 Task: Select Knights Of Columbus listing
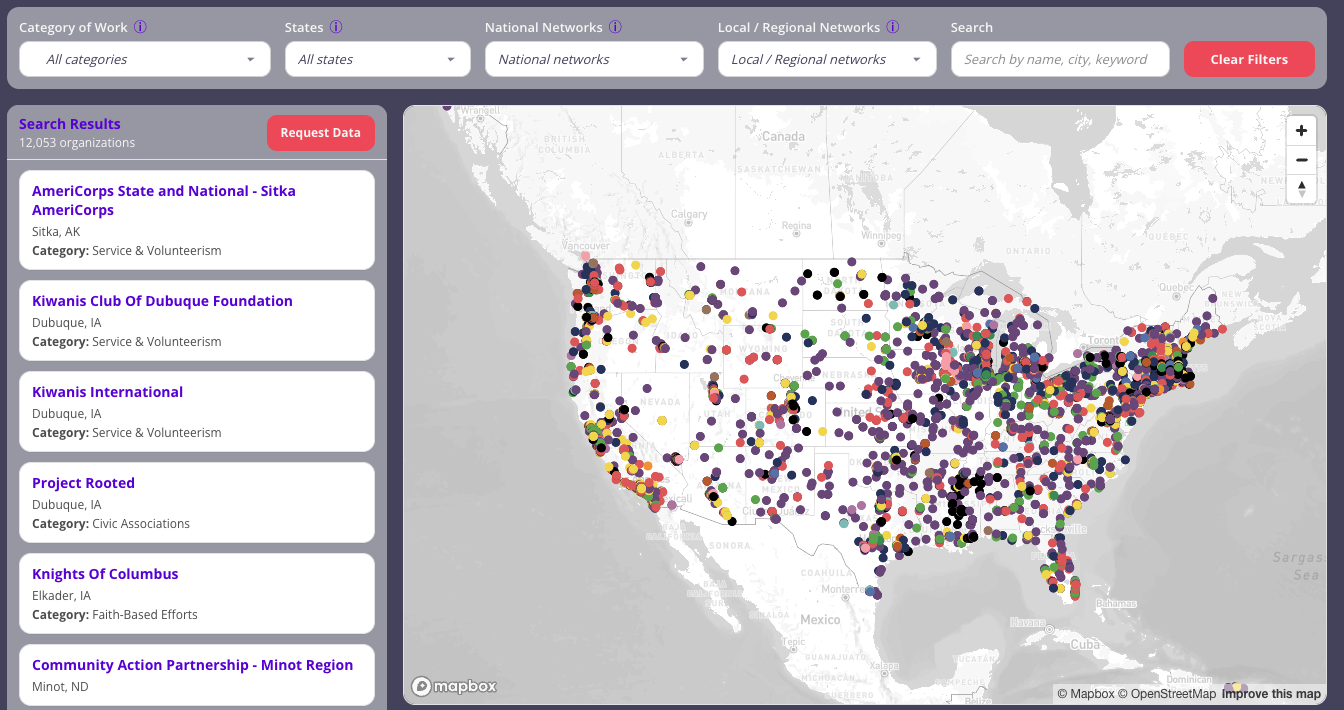[x=105, y=574]
